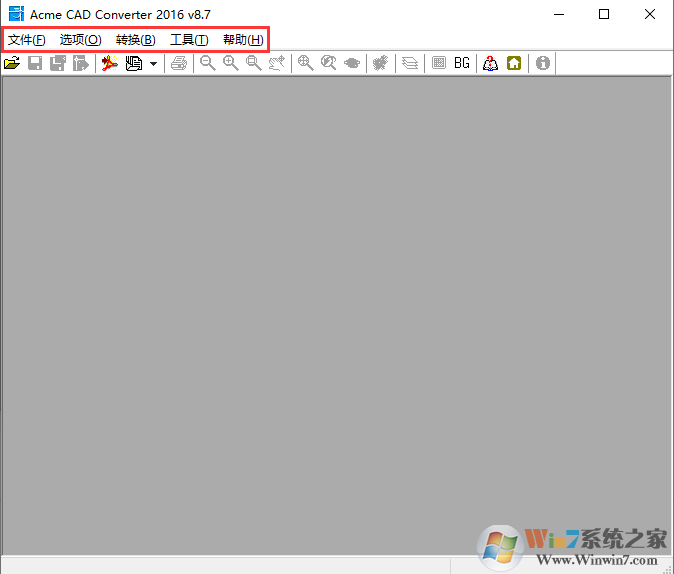Close the Acme CAD Converter window

point(650,14)
